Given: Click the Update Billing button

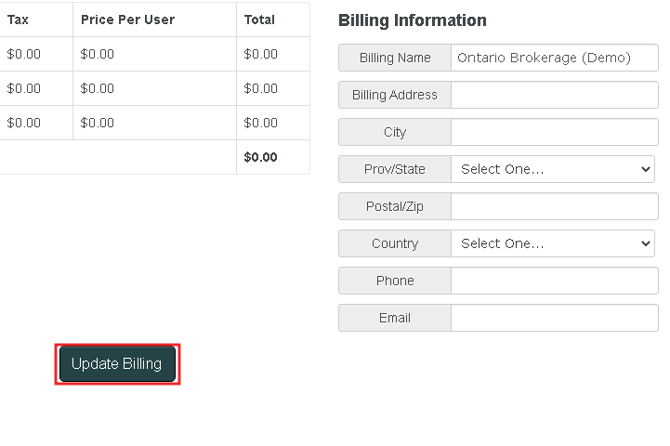Looking at the screenshot, I should coord(117,364).
